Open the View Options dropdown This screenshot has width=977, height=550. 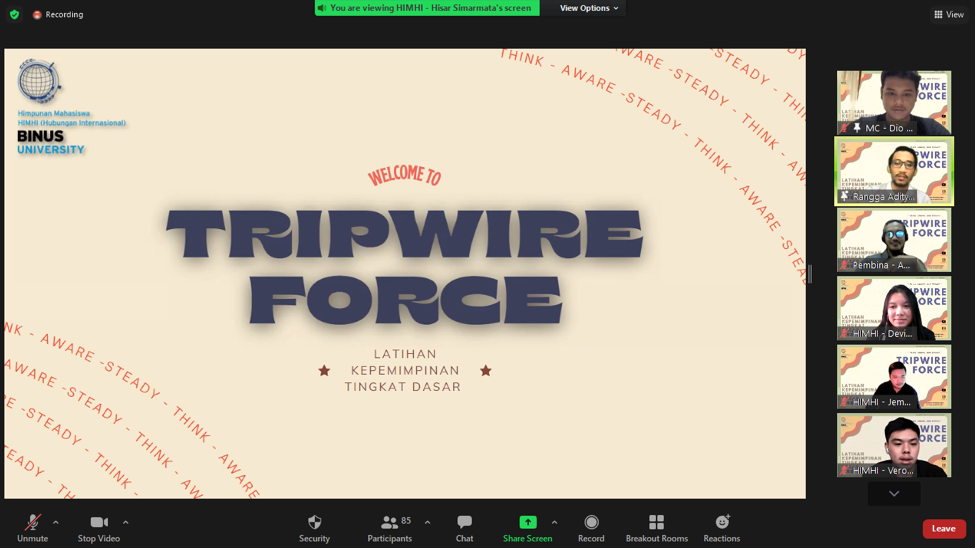tap(588, 8)
